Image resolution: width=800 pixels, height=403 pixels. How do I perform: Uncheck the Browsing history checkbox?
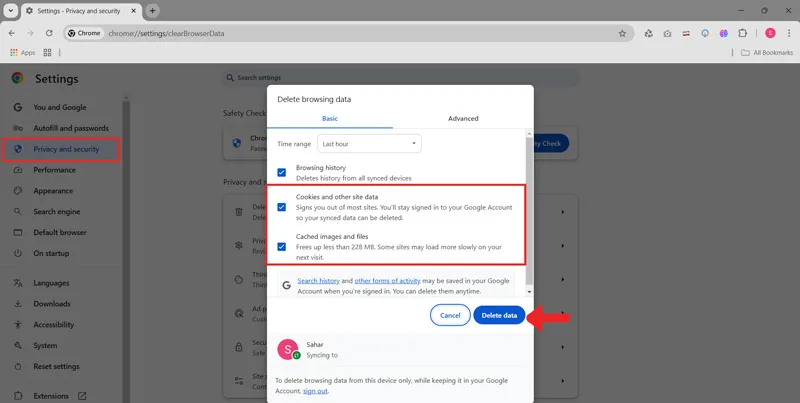click(x=282, y=172)
